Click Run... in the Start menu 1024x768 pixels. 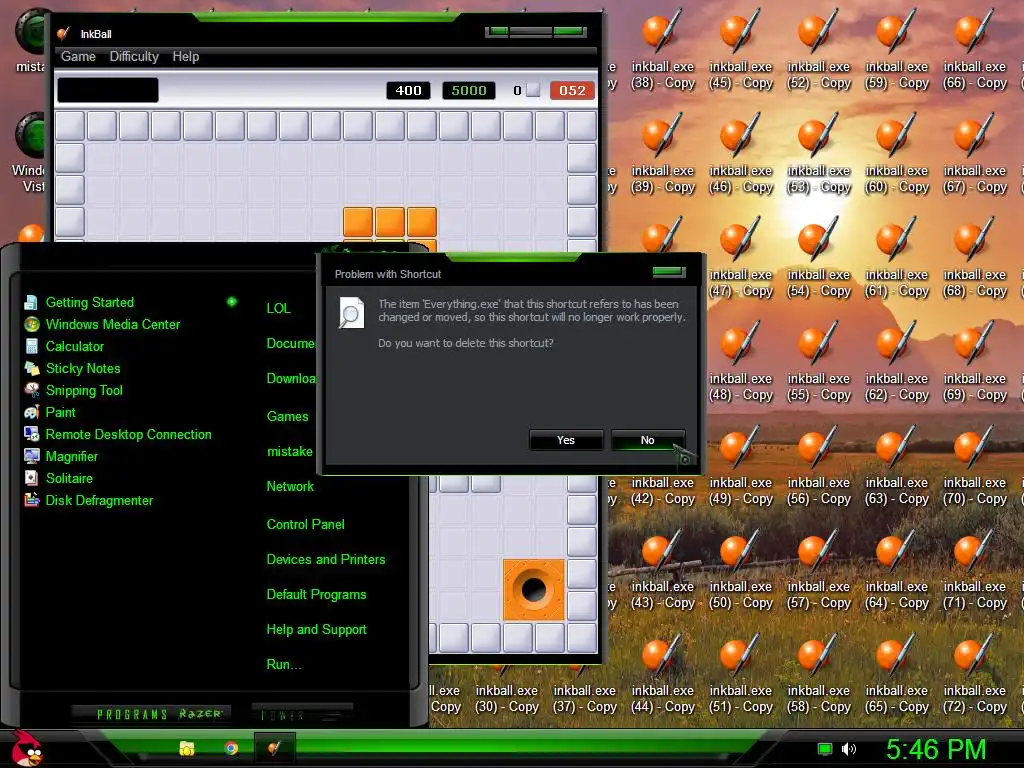(x=284, y=665)
